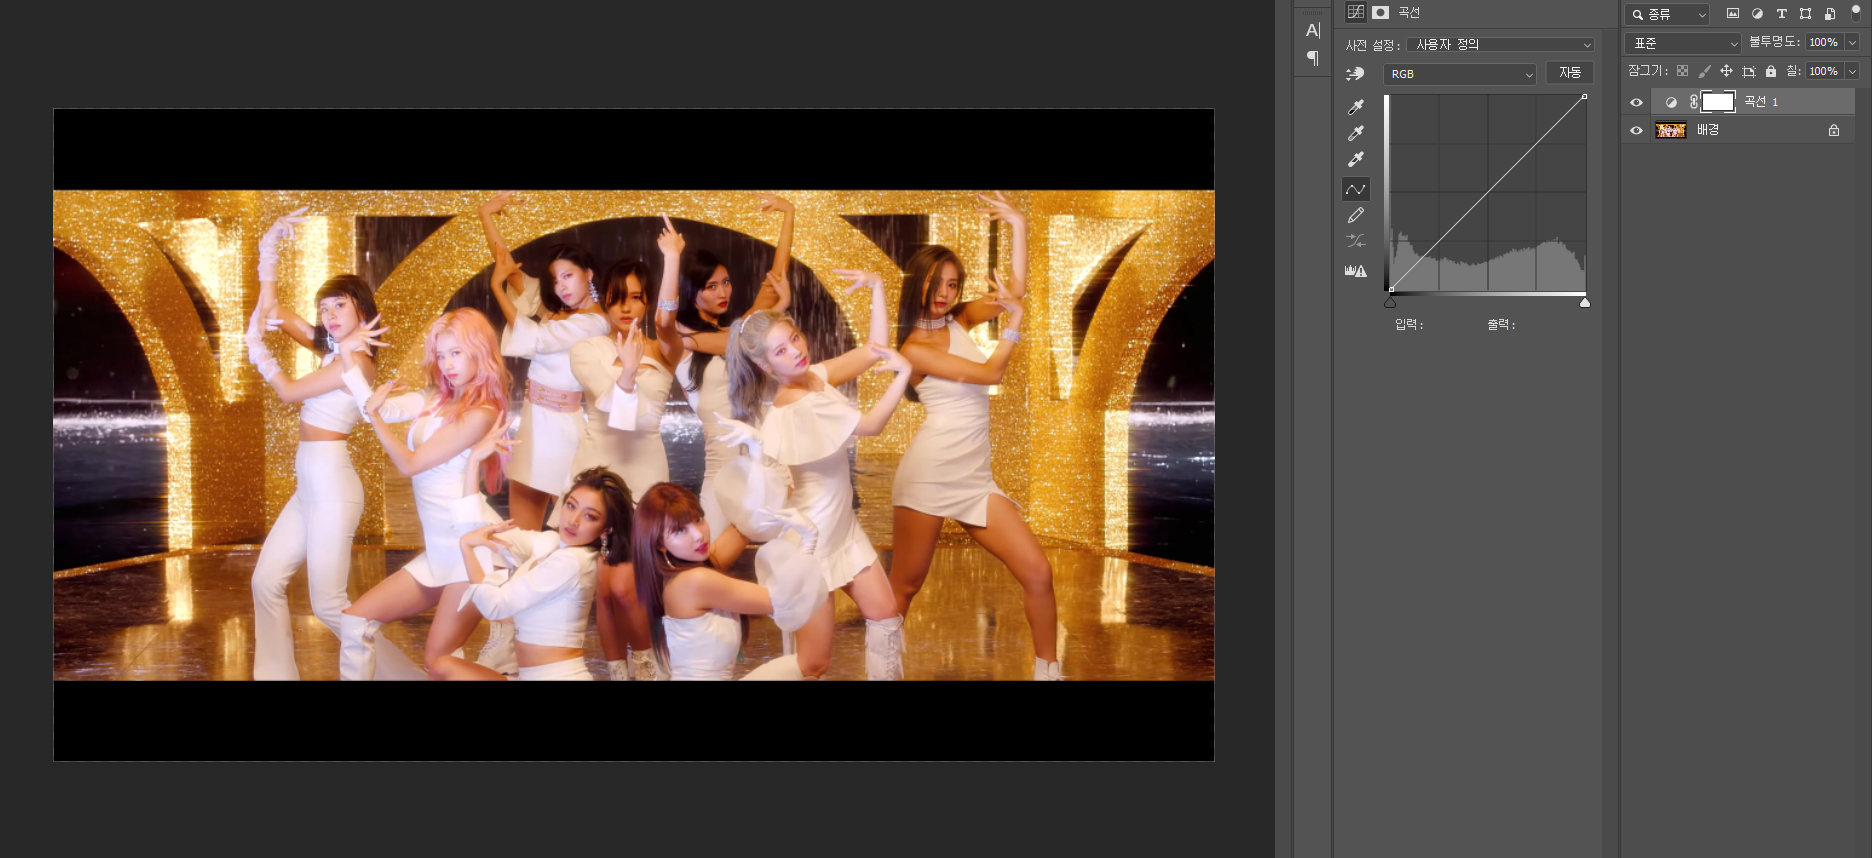This screenshot has width=1872, height=858.
Task: Click the white point input slider triangle
Action: pyautogui.click(x=1585, y=302)
